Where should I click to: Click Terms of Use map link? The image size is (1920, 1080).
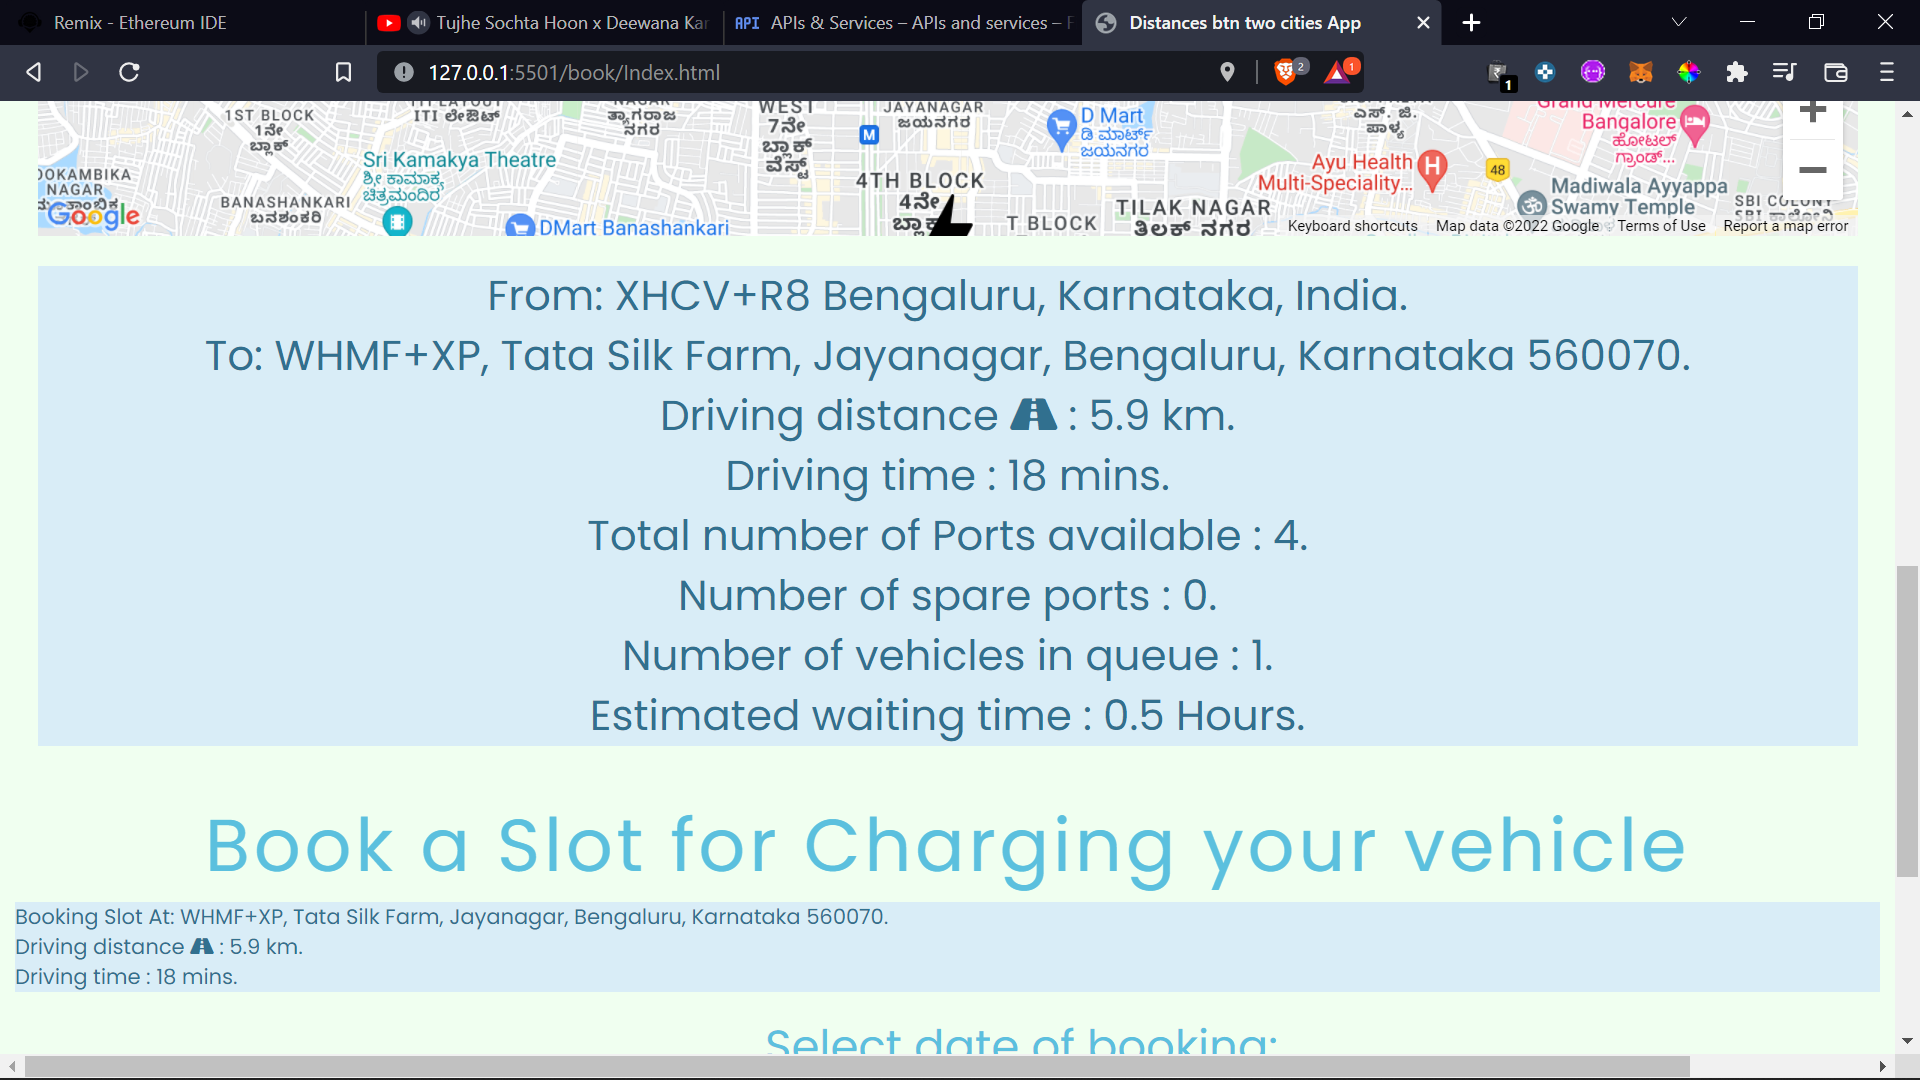pyautogui.click(x=1661, y=226)
